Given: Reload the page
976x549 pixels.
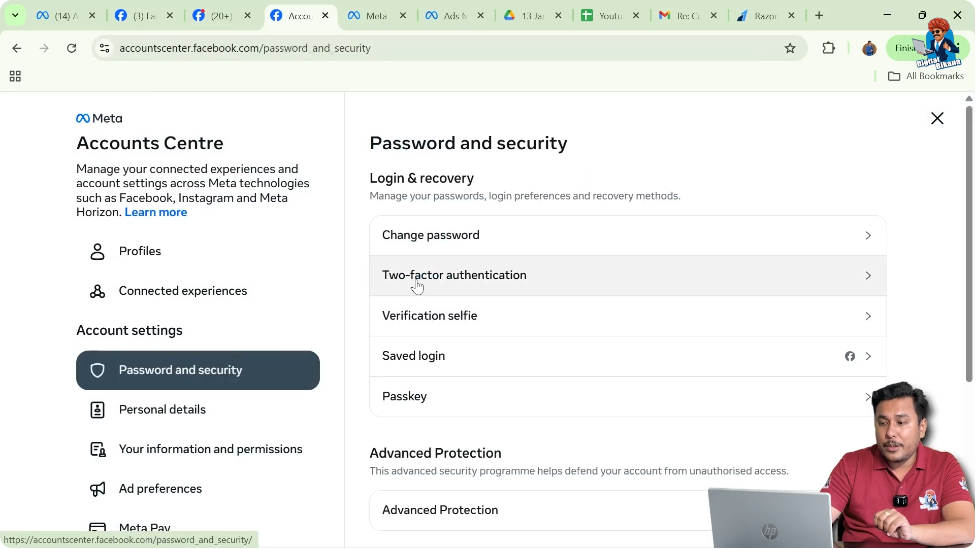Looking at the screenshot, I should (72, 48).
